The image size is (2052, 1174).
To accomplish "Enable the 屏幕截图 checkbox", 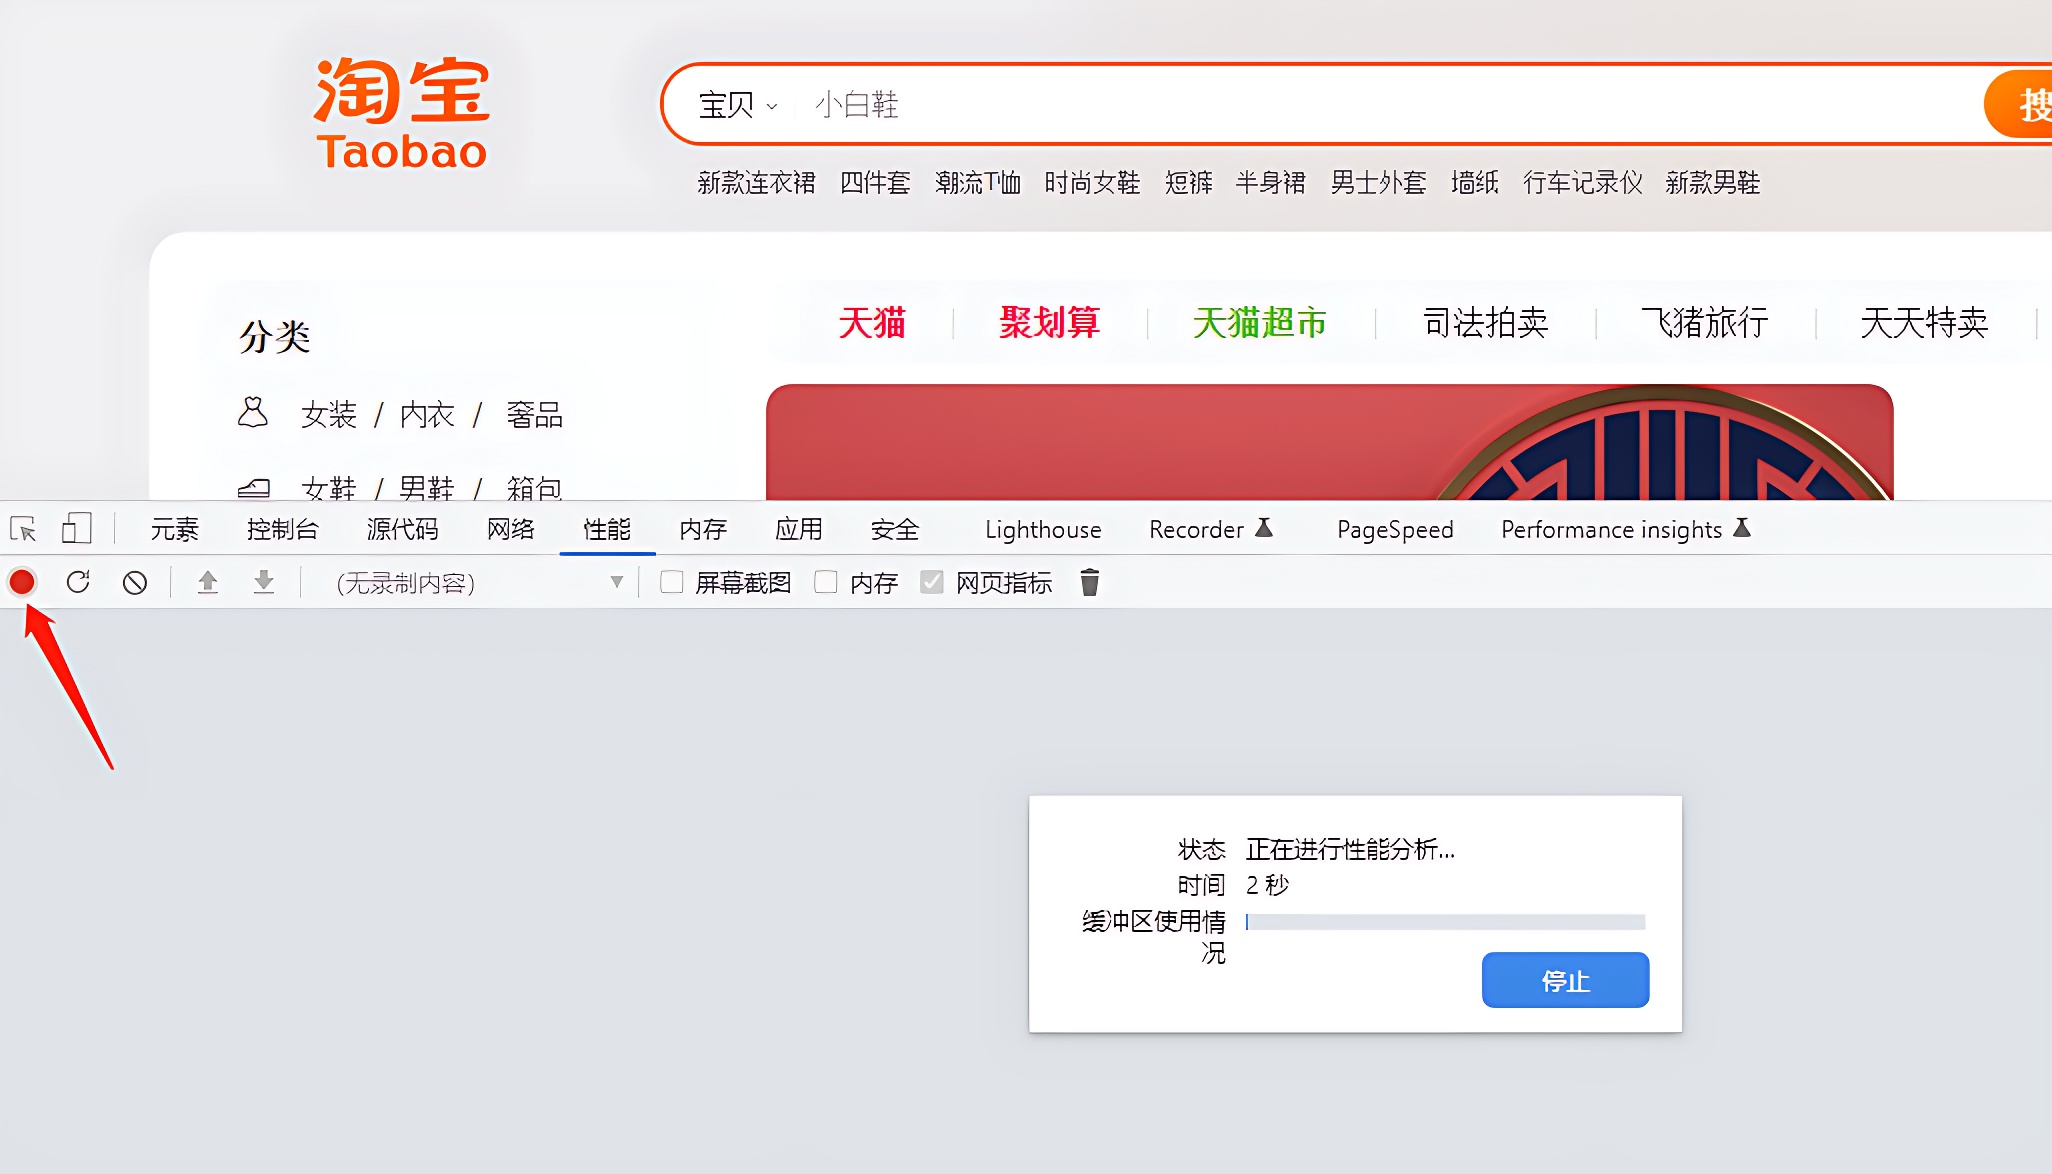I will coord(670,582).
